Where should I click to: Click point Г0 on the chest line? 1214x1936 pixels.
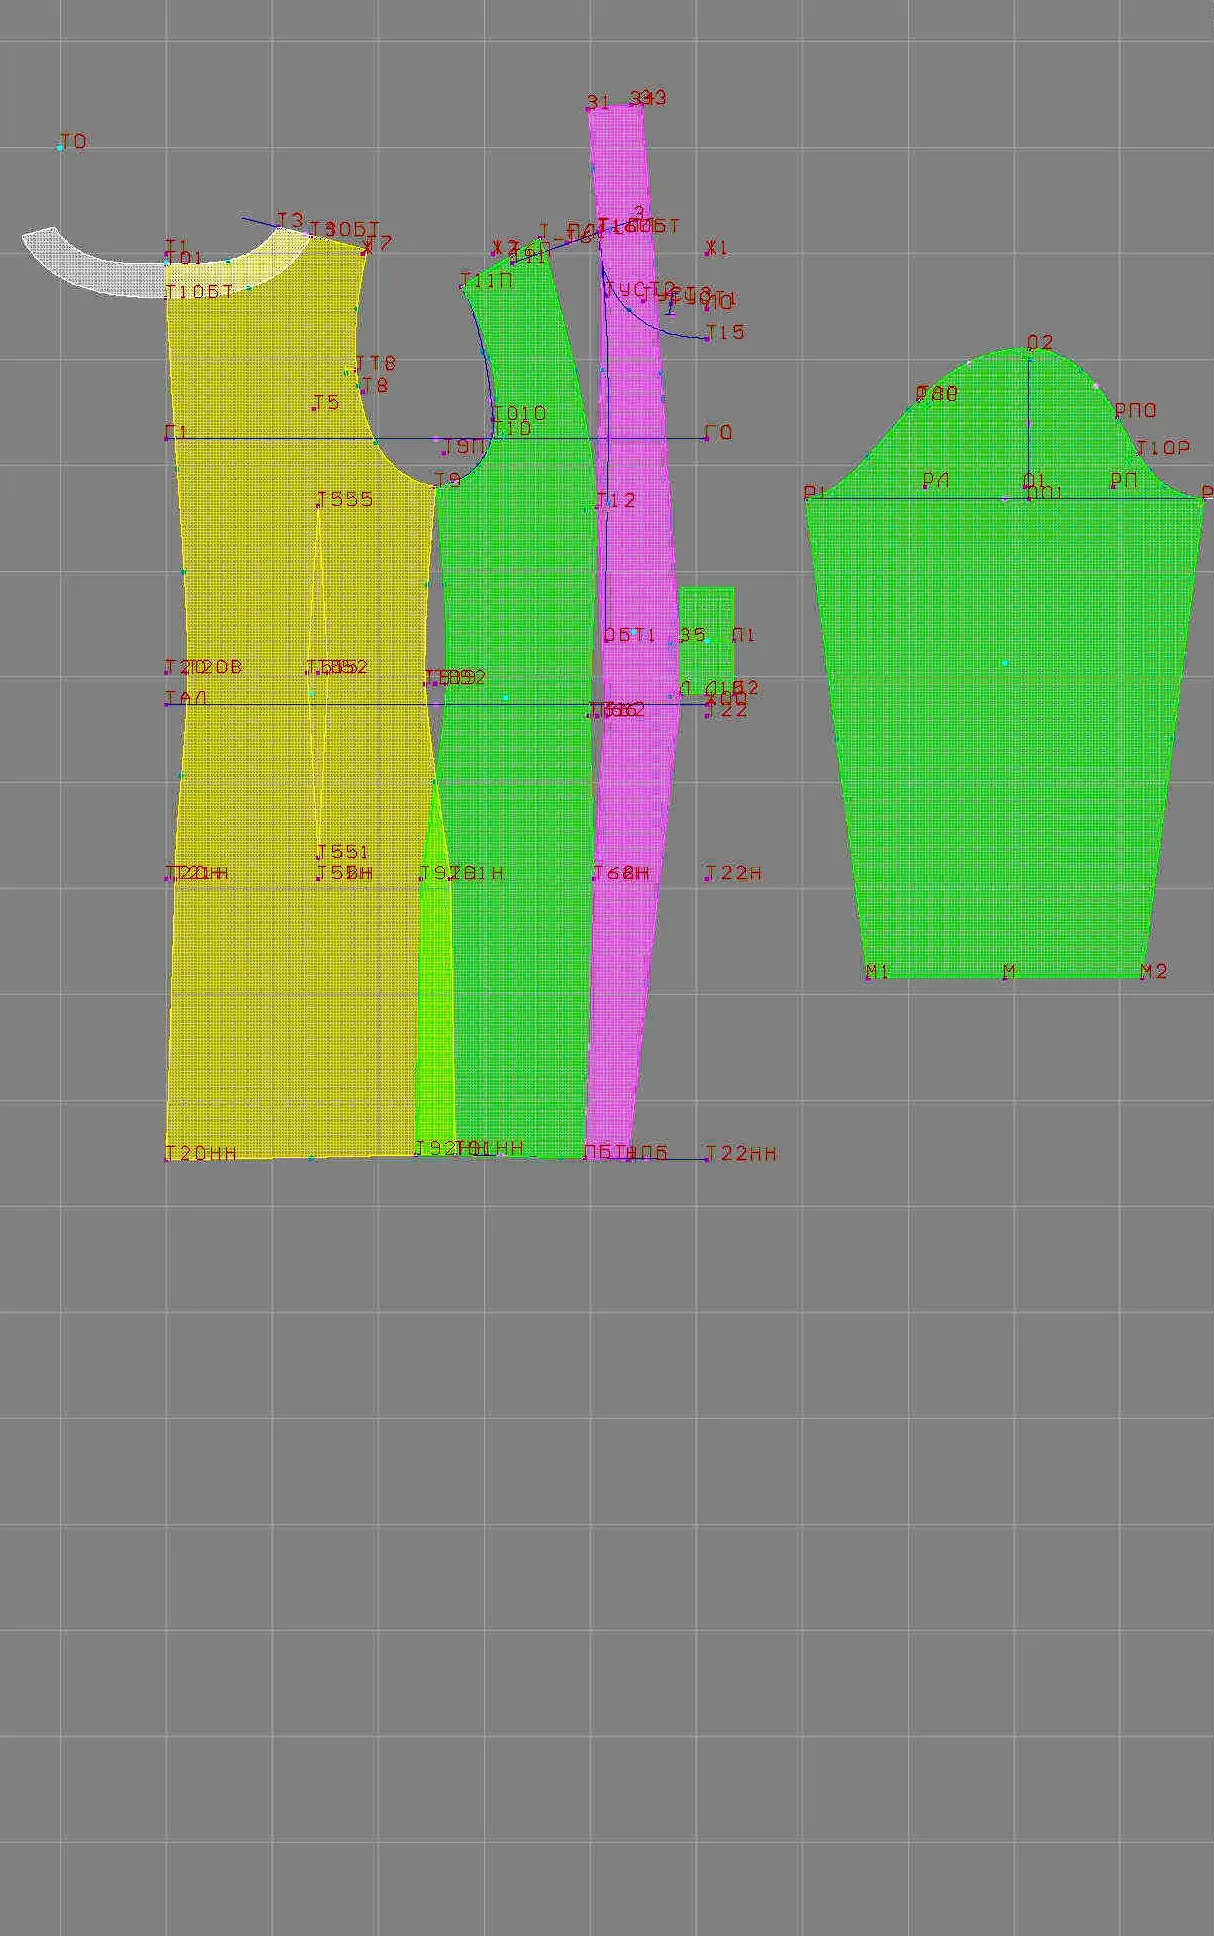tap(708, 438)
